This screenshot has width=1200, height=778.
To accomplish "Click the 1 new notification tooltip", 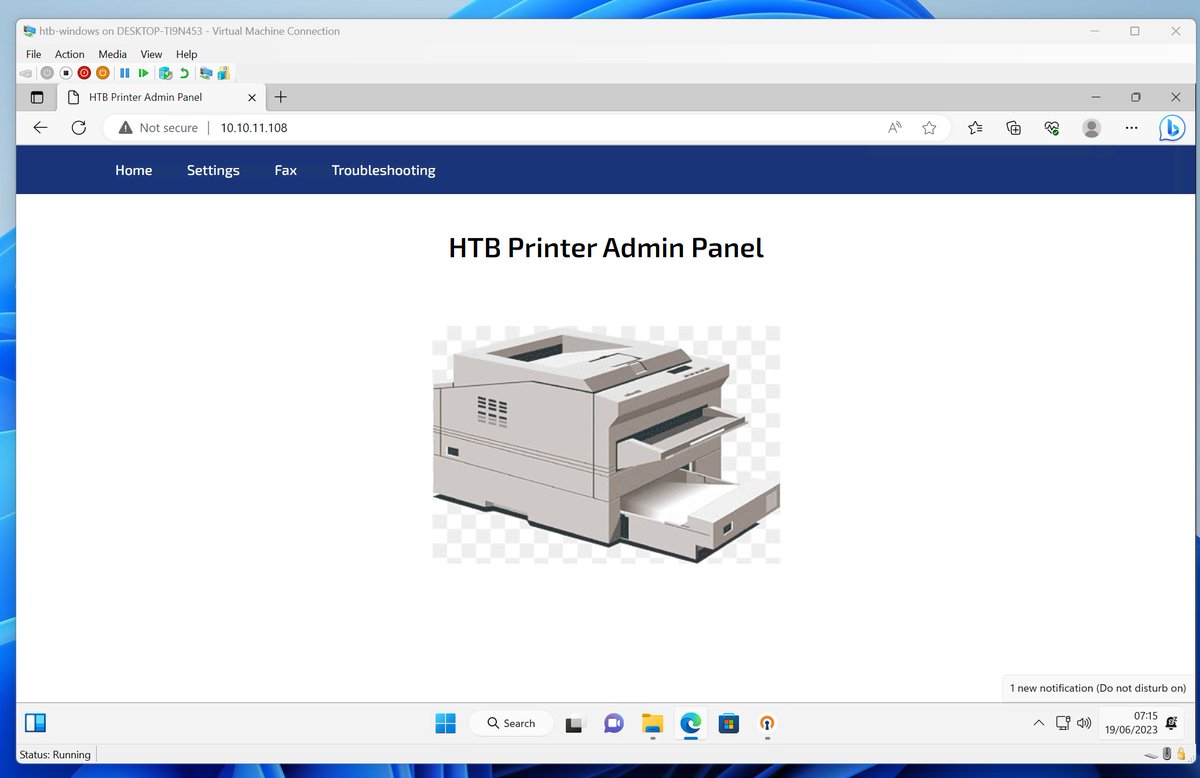I will [1097, 688].
